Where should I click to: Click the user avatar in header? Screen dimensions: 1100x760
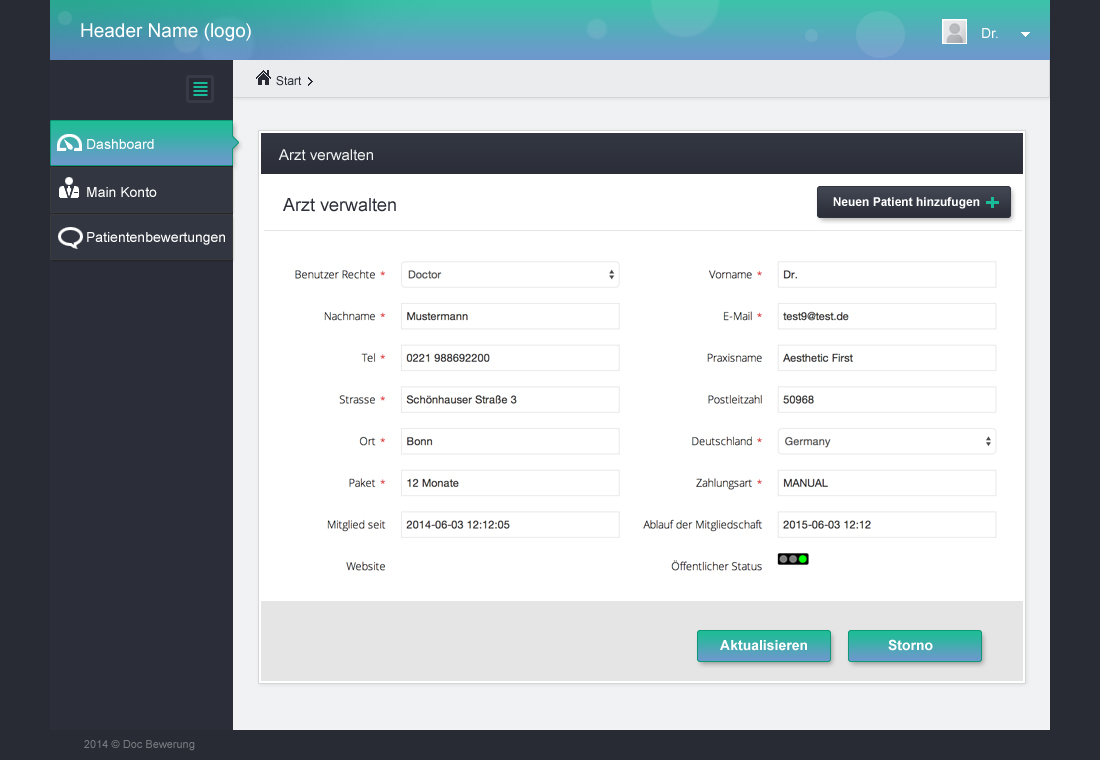954,32
